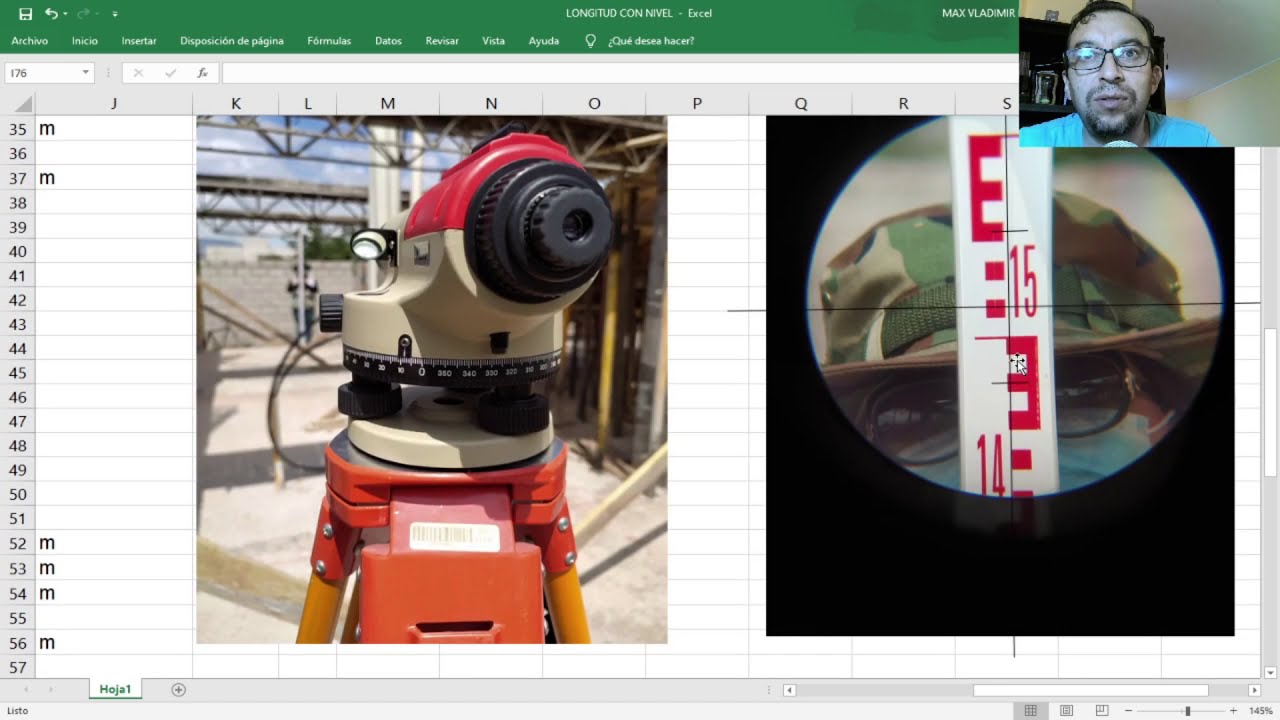Open the Archivo menu
This screenshot has width=1280, height=720.
pos(30,41)
